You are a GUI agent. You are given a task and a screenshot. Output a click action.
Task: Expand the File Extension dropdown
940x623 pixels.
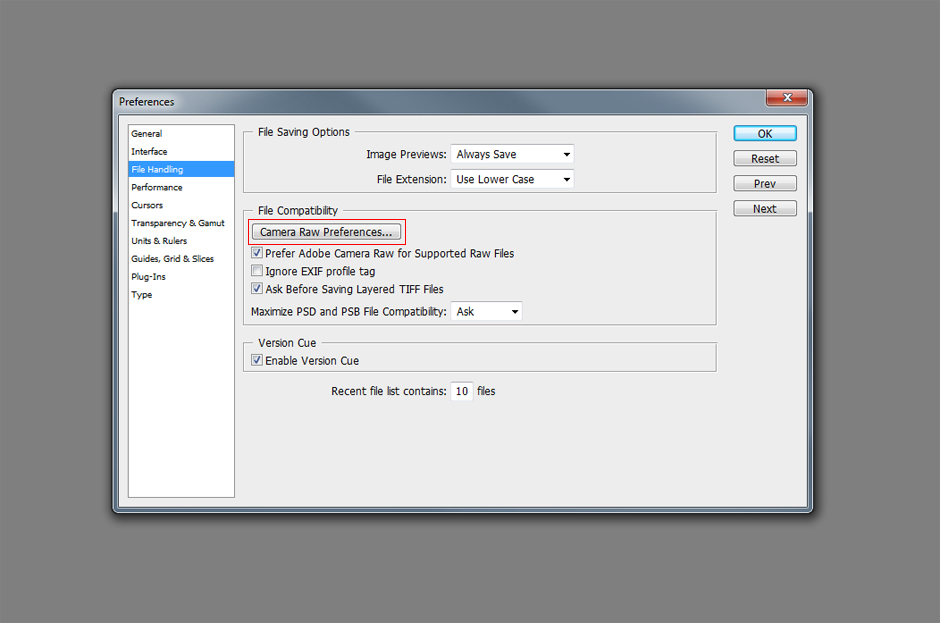tap(513, 179)
